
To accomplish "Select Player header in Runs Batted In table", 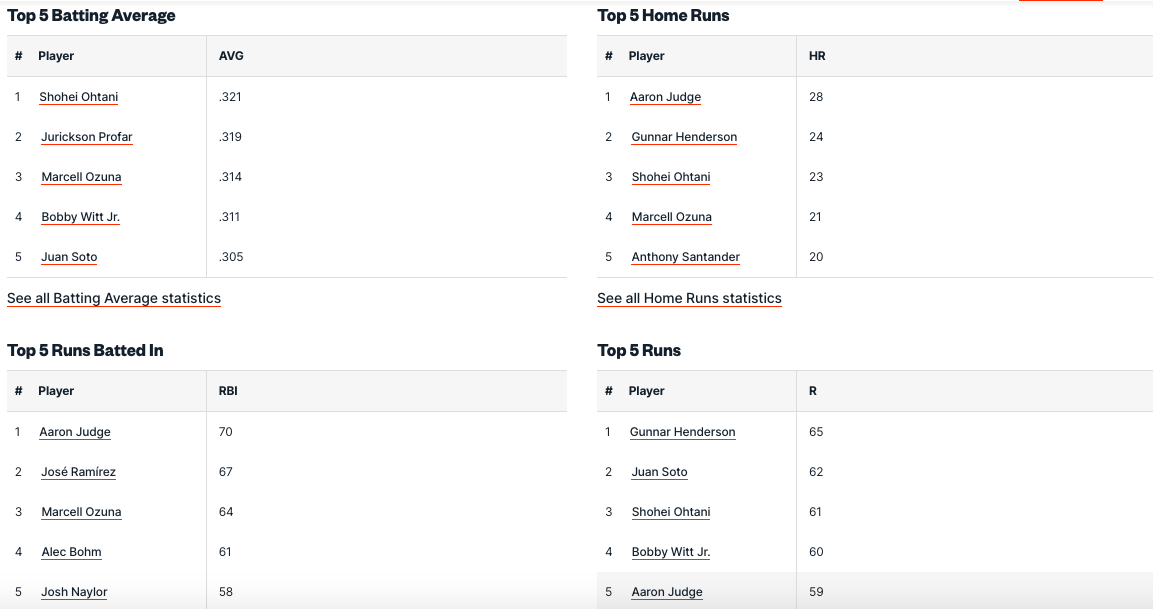I will pos(56,391).
